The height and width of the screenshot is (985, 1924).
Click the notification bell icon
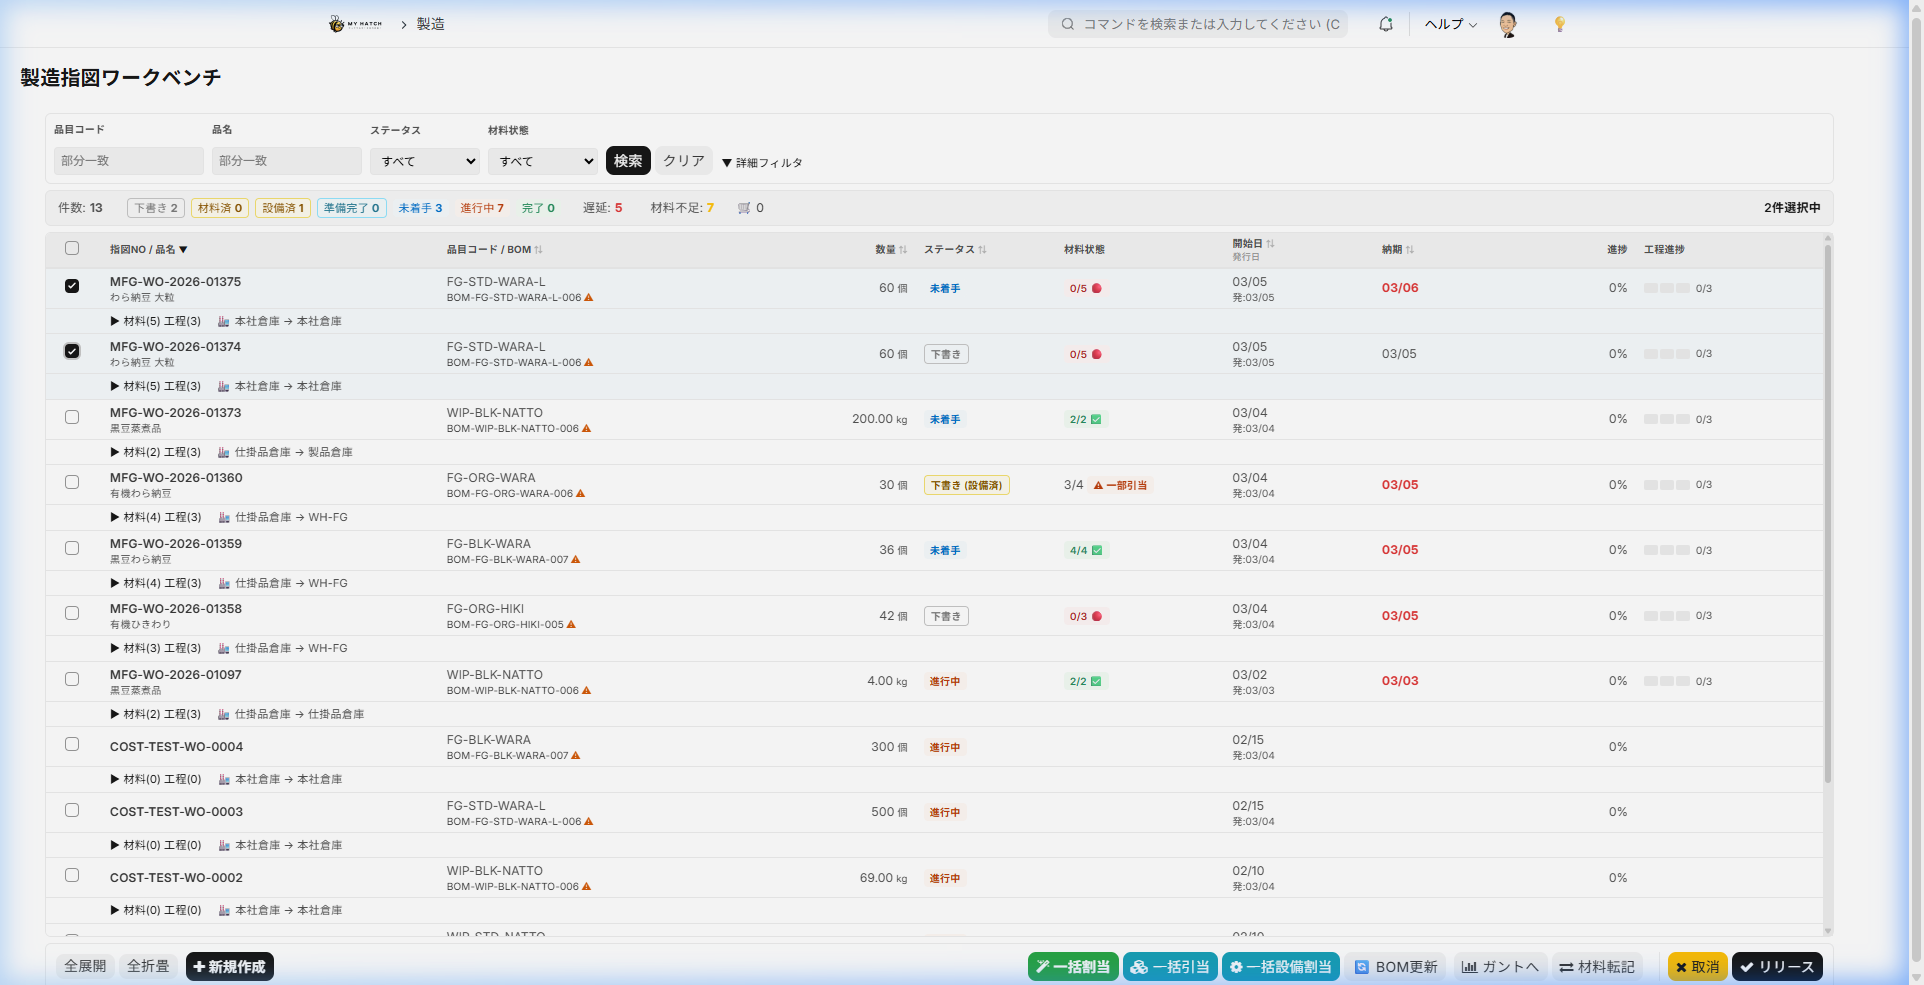(x=1385, y=24)
